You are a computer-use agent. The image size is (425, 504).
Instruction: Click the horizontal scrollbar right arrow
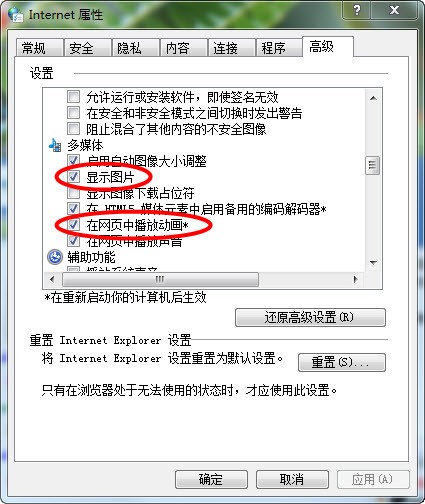pyautogui.click(x=356, y=279)
